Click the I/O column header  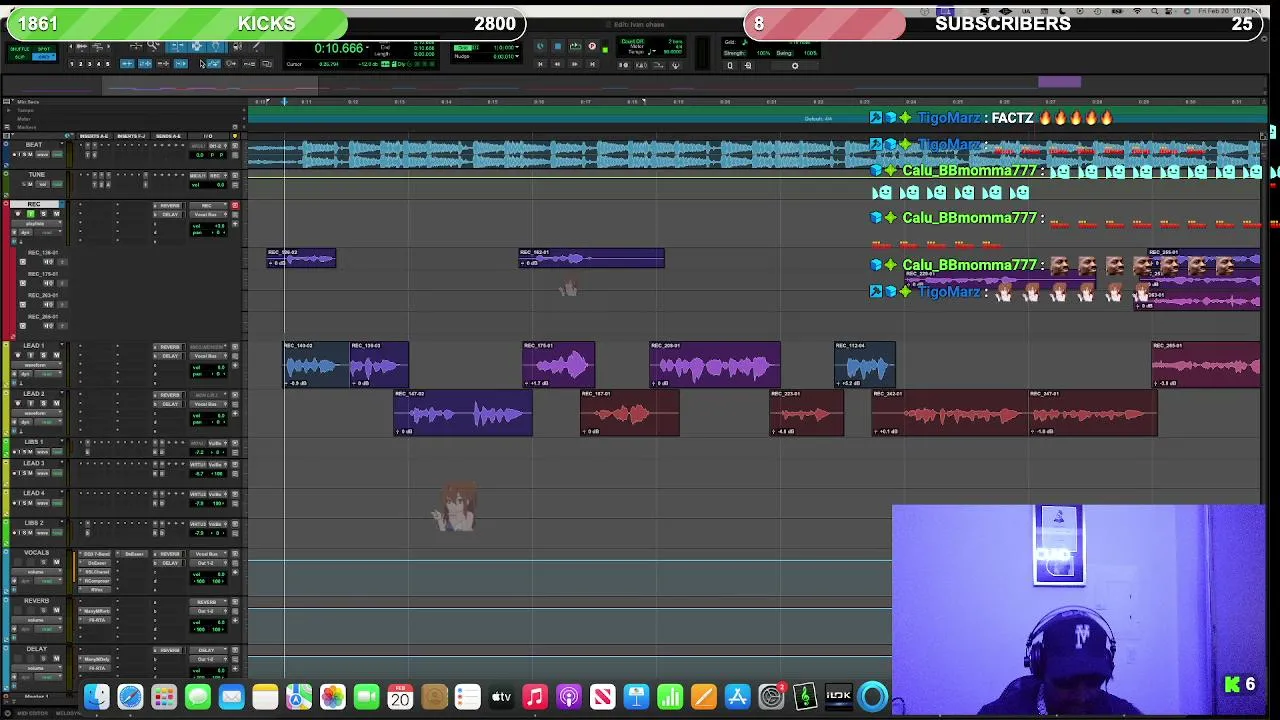(209, 136)
